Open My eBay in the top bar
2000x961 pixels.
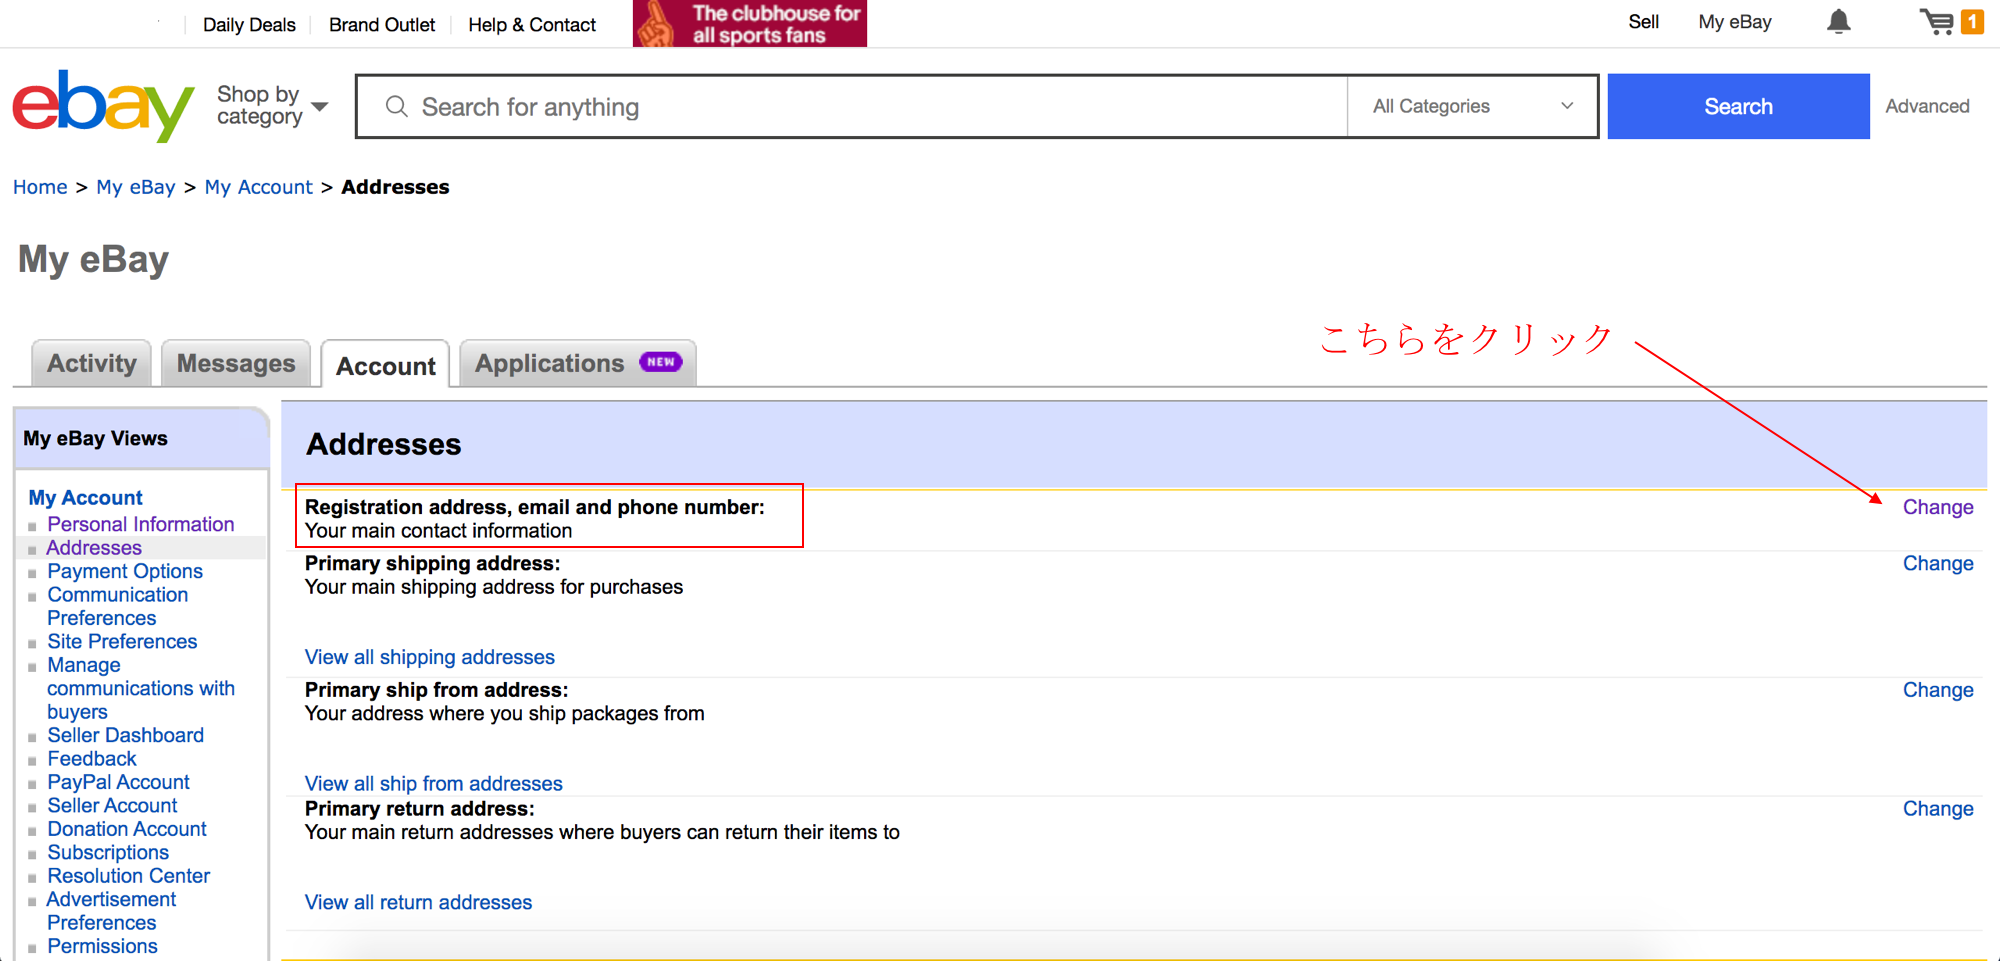(1735, 22)
